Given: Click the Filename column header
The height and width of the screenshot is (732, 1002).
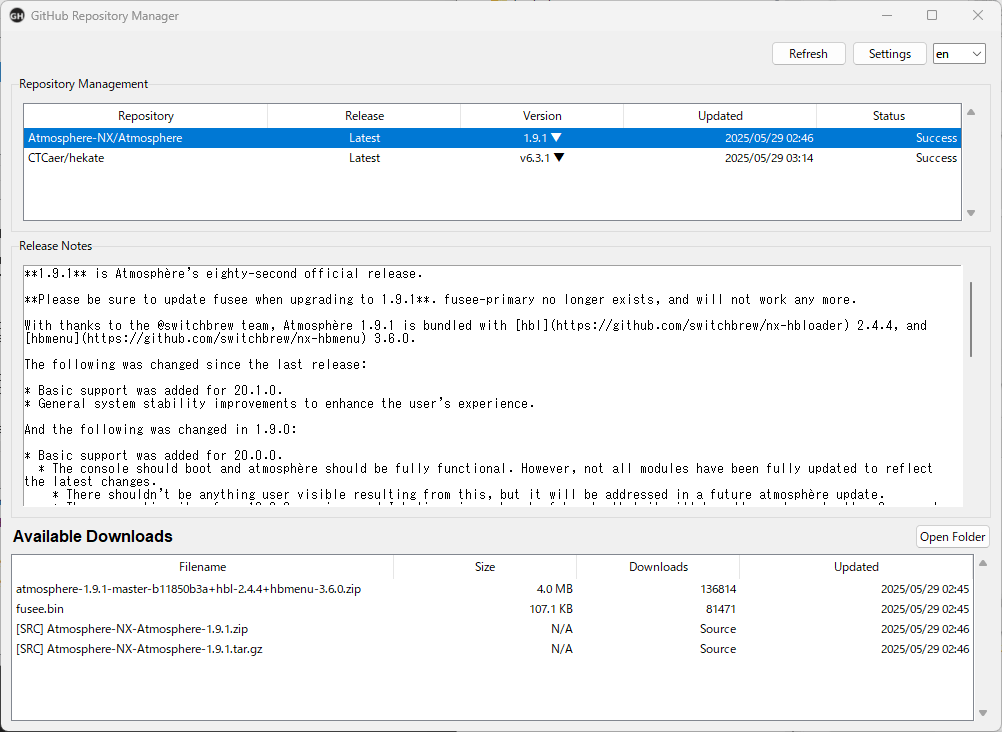Looking at the screenshot, I should (203, 566).
